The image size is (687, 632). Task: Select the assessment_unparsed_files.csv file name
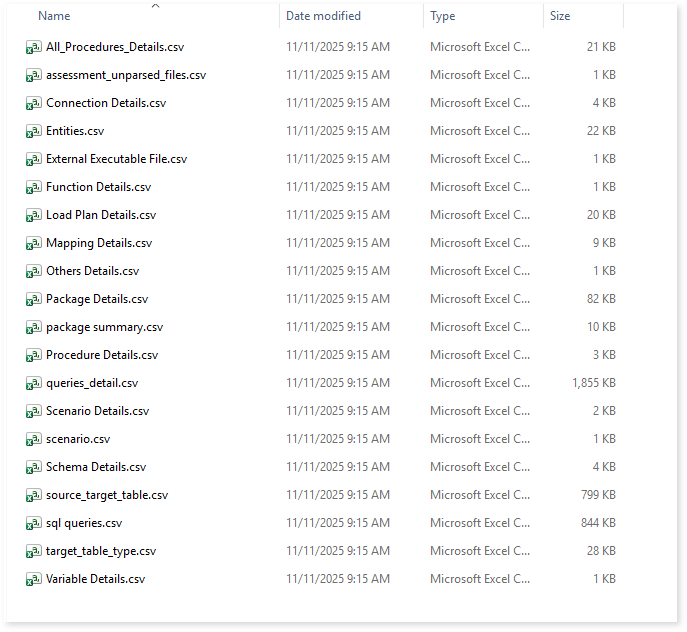pos(126,75)
